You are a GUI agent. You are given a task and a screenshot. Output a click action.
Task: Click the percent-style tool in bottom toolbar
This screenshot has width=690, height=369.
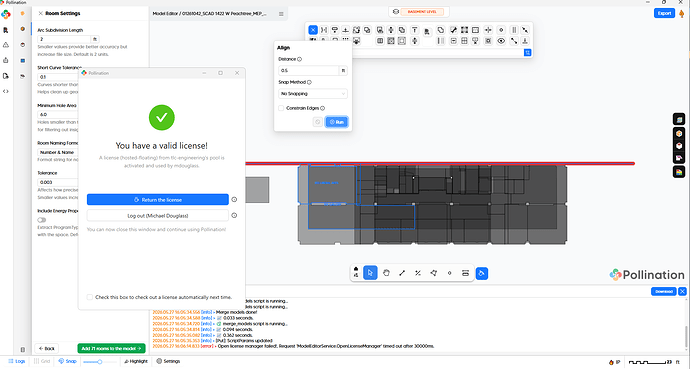tap(418, 273)
